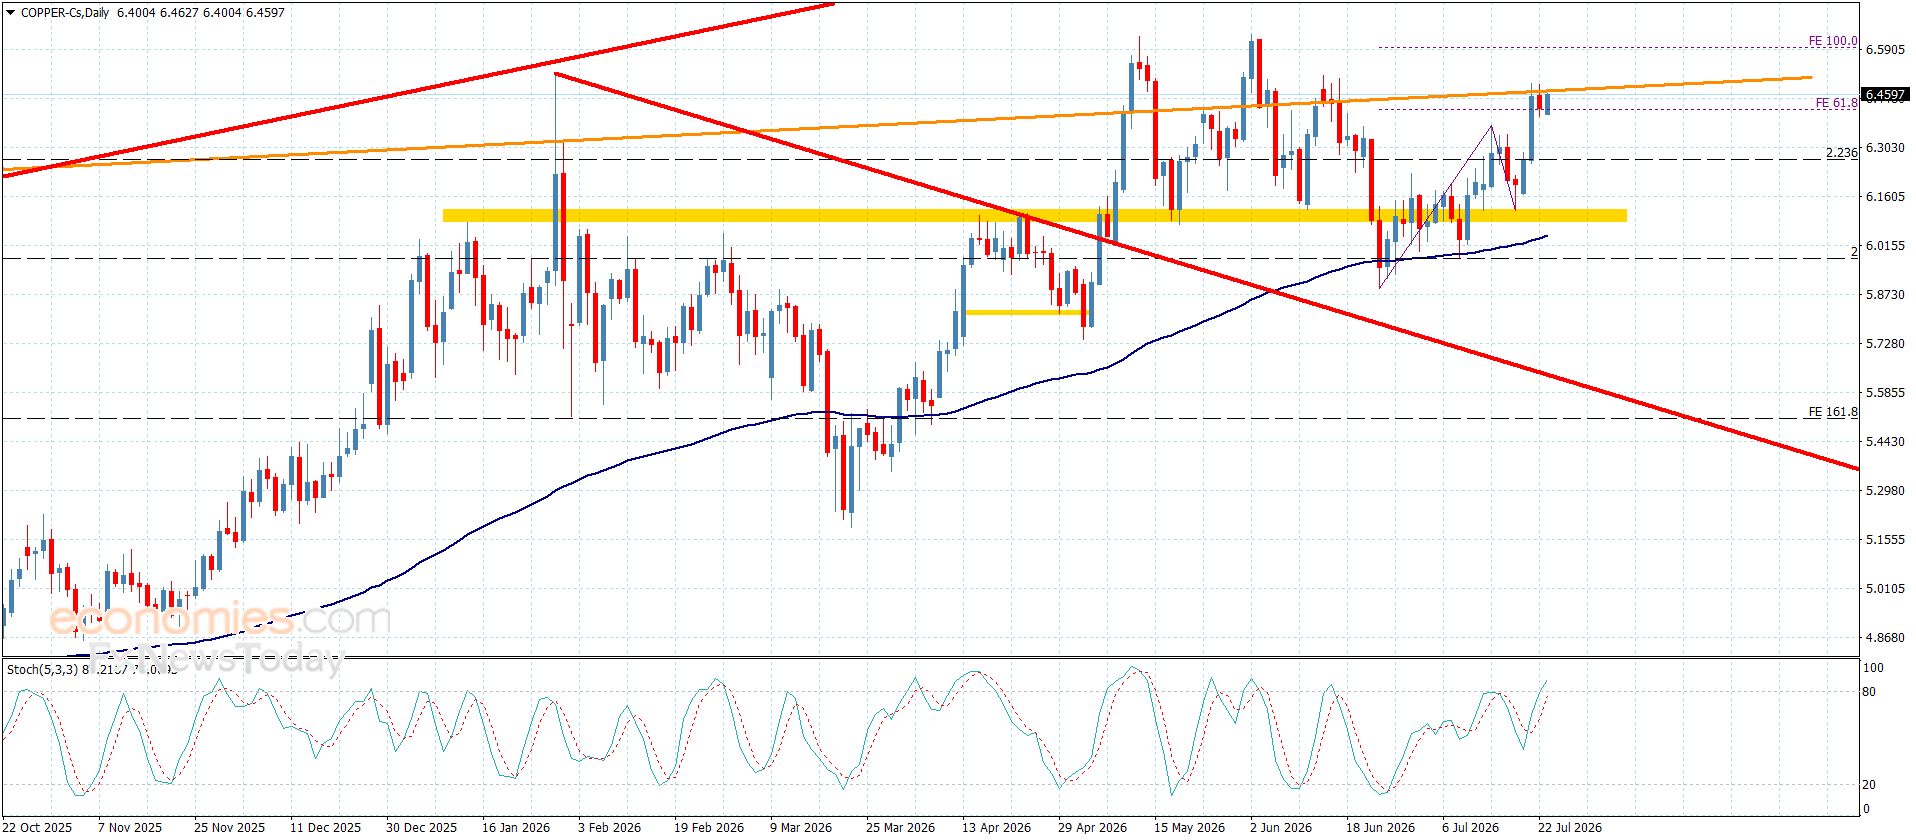Image resolution: width=1916 pixels, height=840 pixels.
Task: Click the 5.0105 price axis label
Action: (x=1885, y=589)
